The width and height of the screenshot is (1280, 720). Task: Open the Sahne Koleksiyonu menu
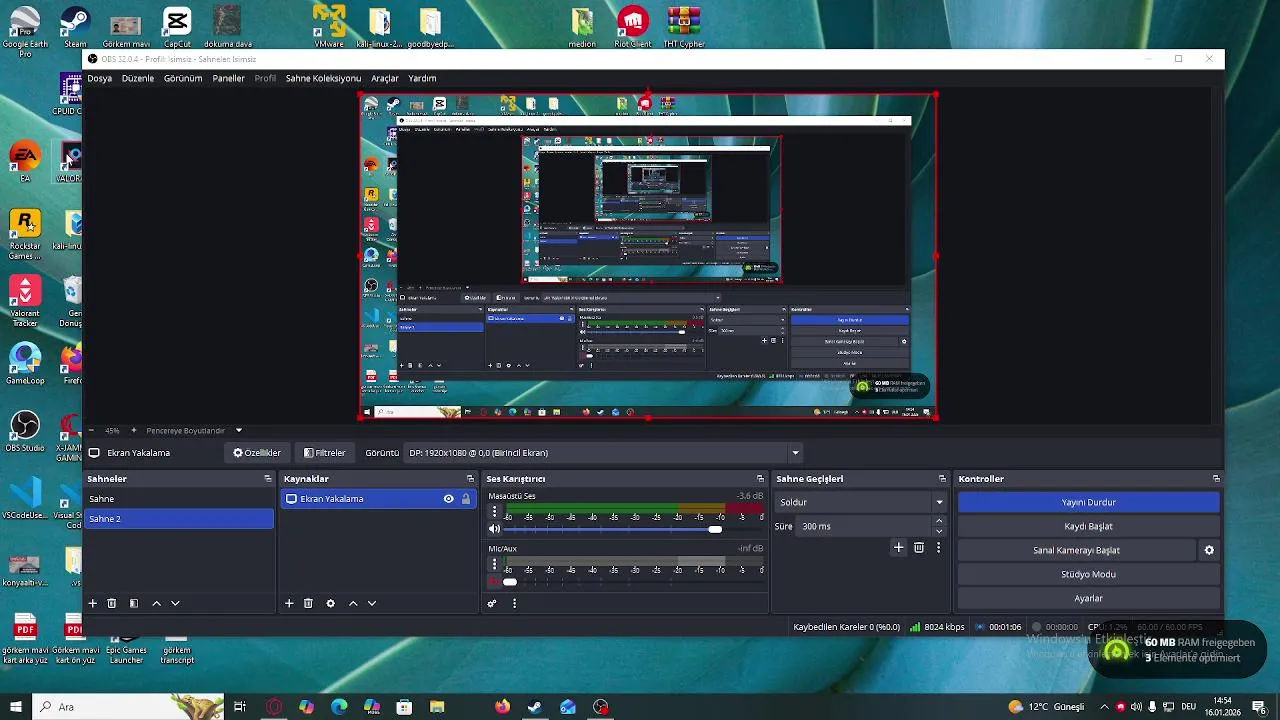pos(323,78)
